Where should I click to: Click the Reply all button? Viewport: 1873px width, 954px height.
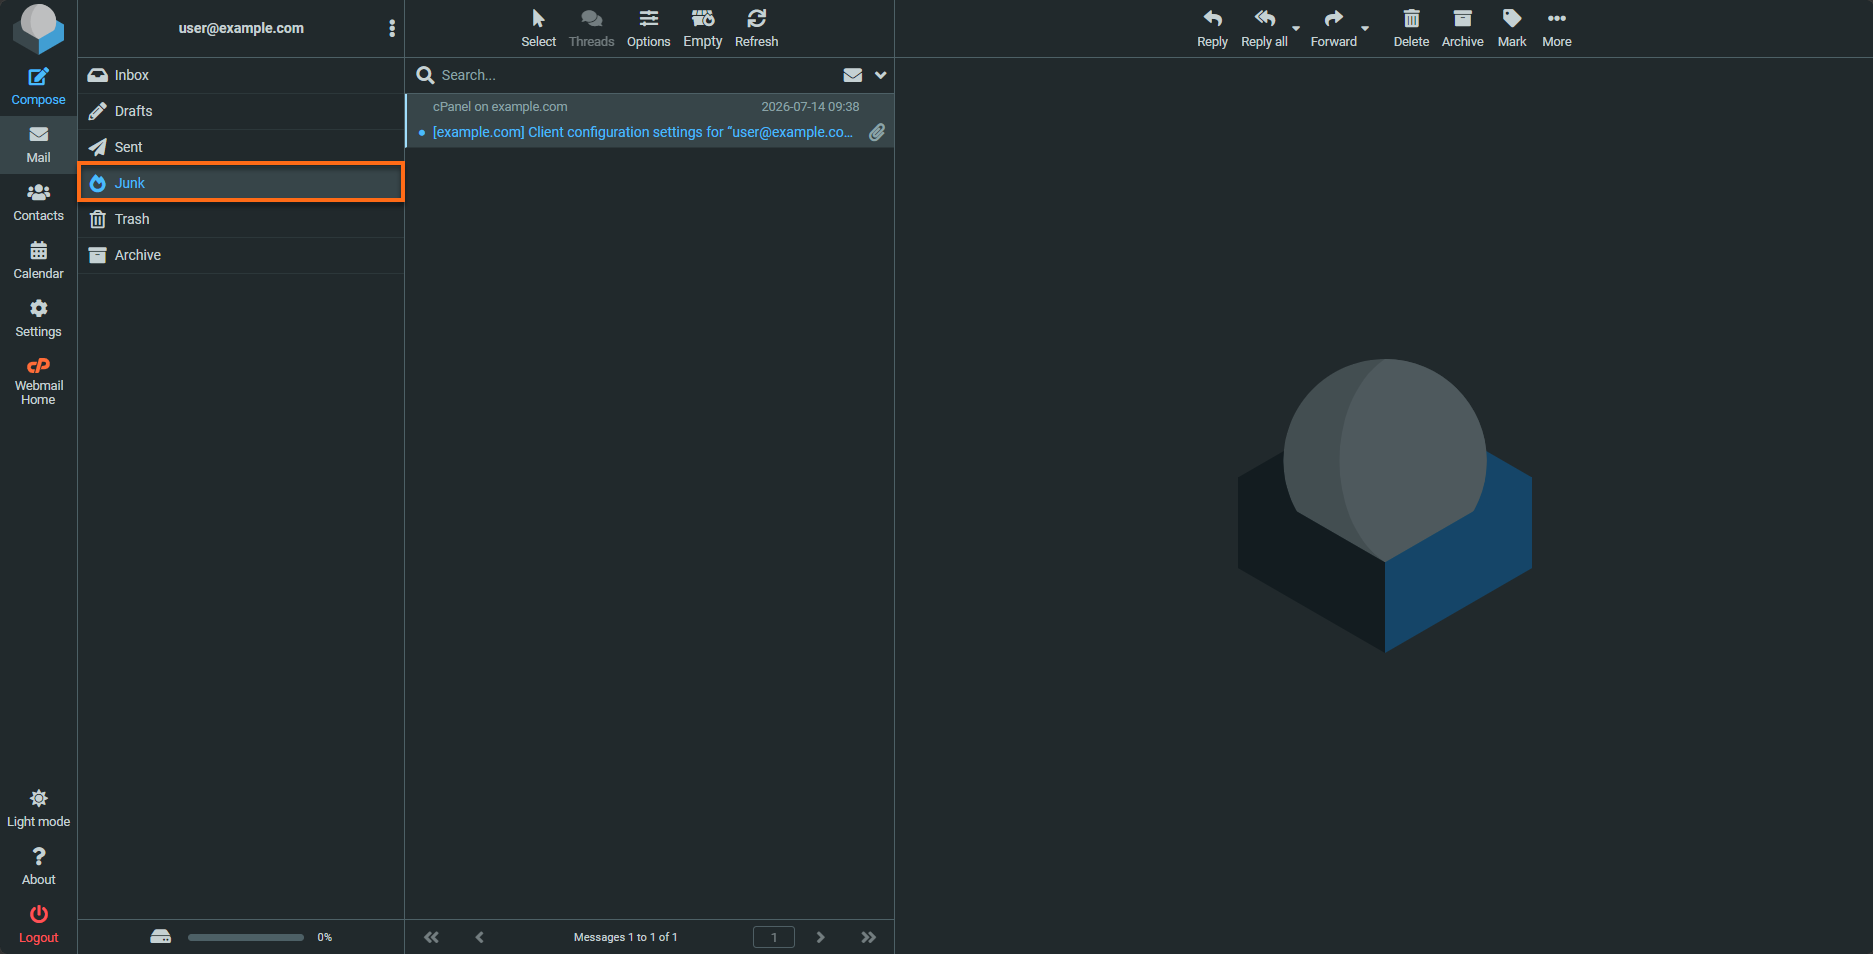(1265, 28)
